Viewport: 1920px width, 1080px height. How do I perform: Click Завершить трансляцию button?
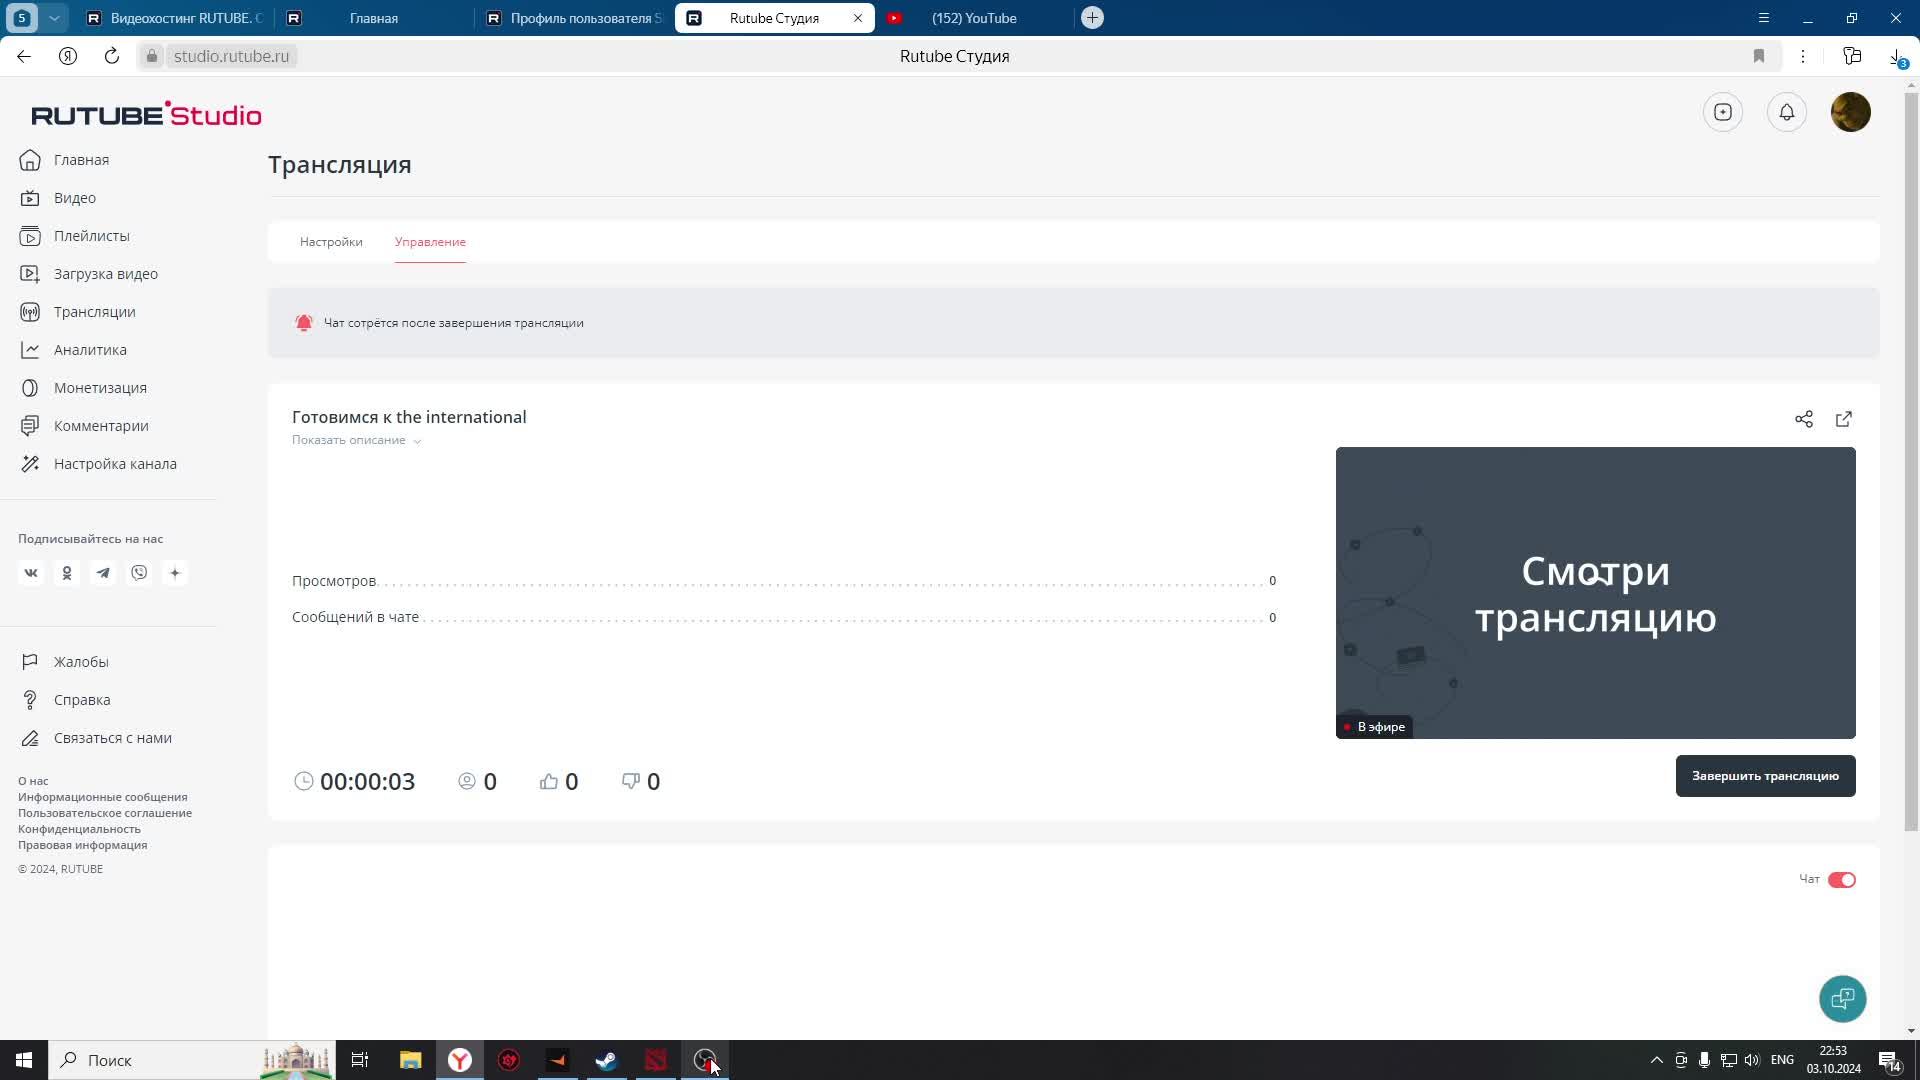point(1766,776)
